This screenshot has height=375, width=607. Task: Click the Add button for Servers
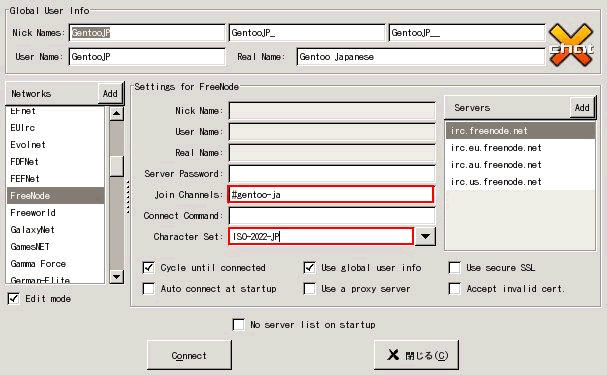[582, 108]
